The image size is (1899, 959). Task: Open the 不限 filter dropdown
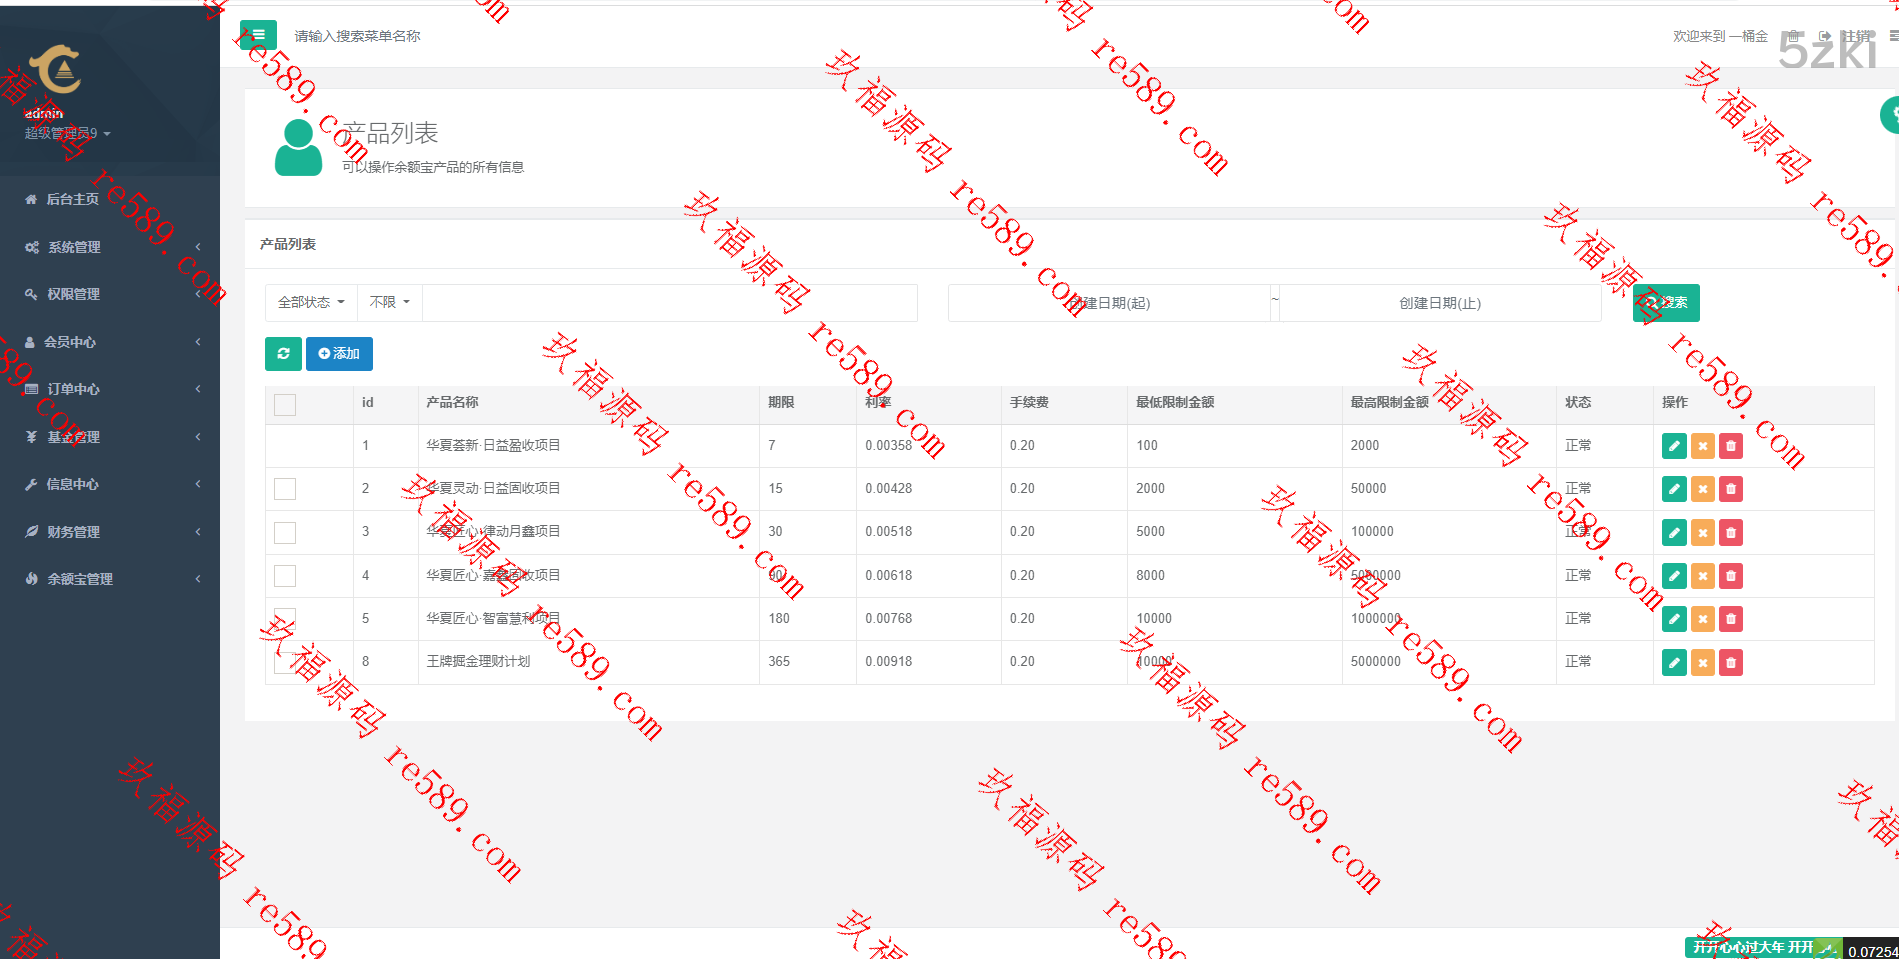(x=389, y=302)
